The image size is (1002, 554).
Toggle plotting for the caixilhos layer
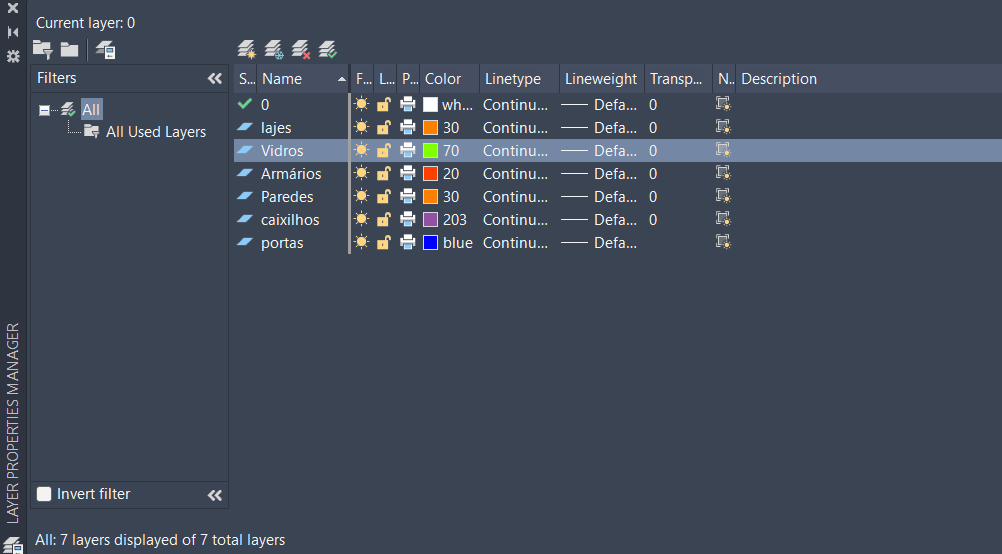[x=408, y=220]
